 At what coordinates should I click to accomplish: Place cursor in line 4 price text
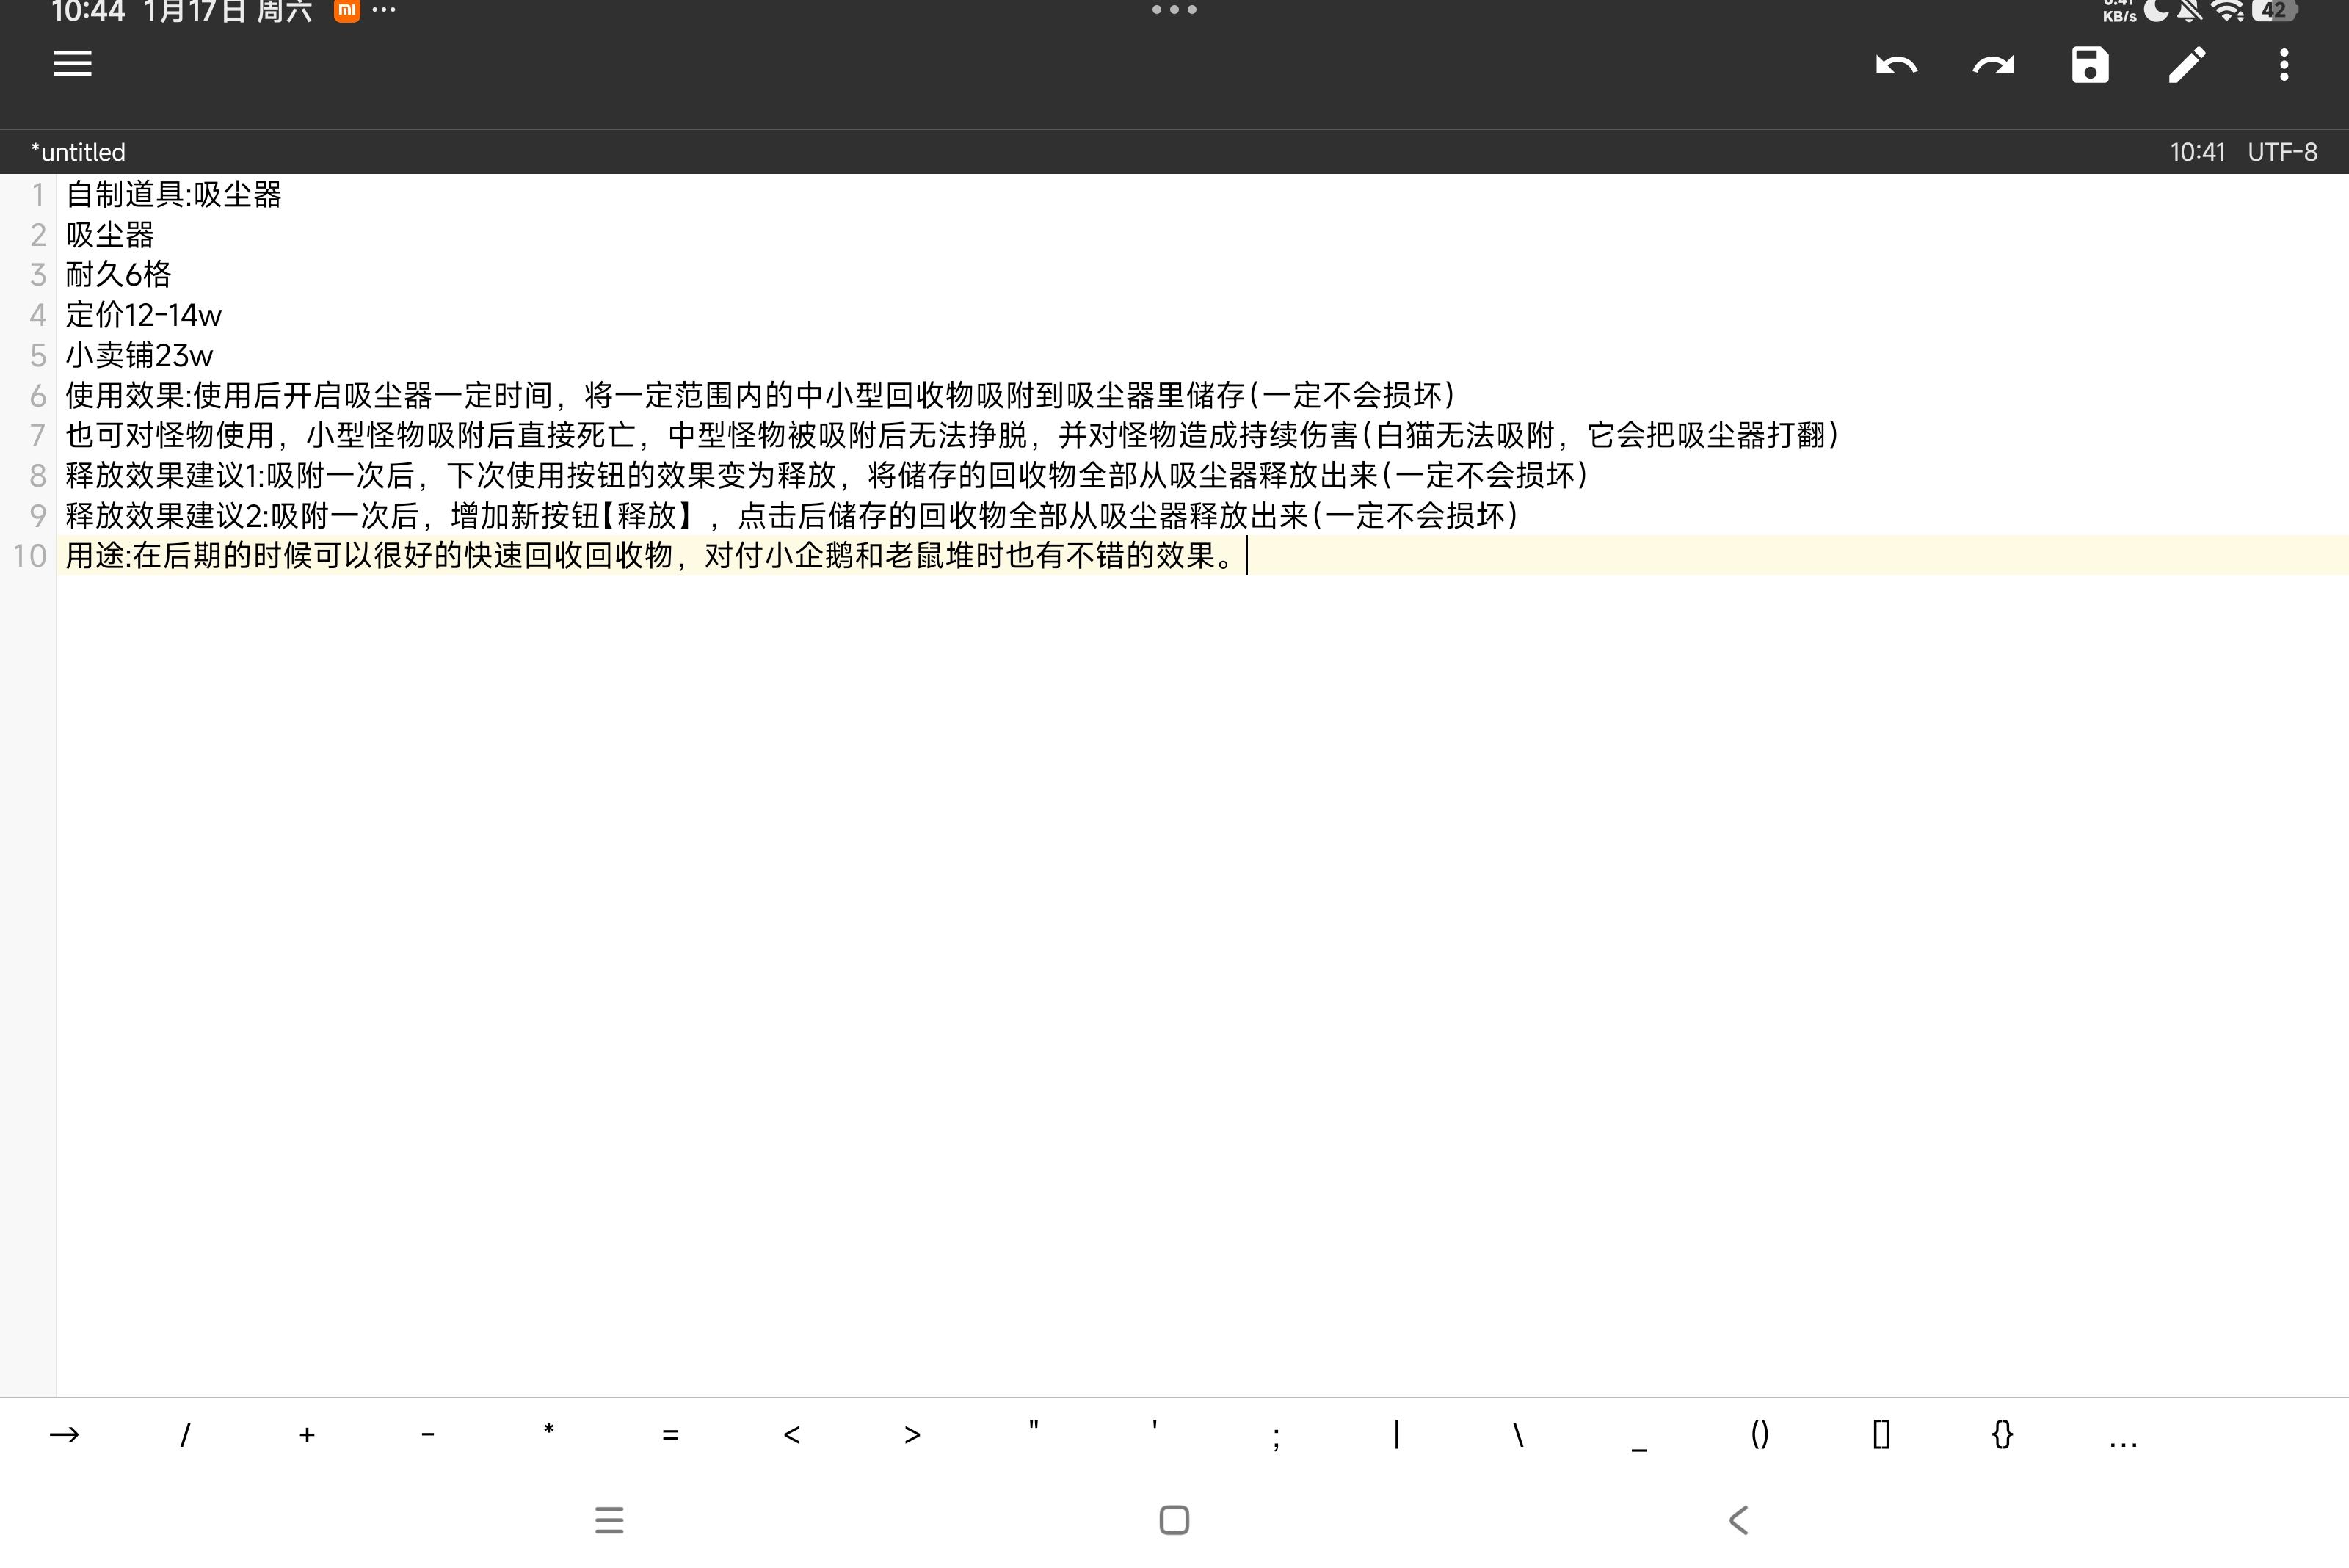tap(144, 315)
